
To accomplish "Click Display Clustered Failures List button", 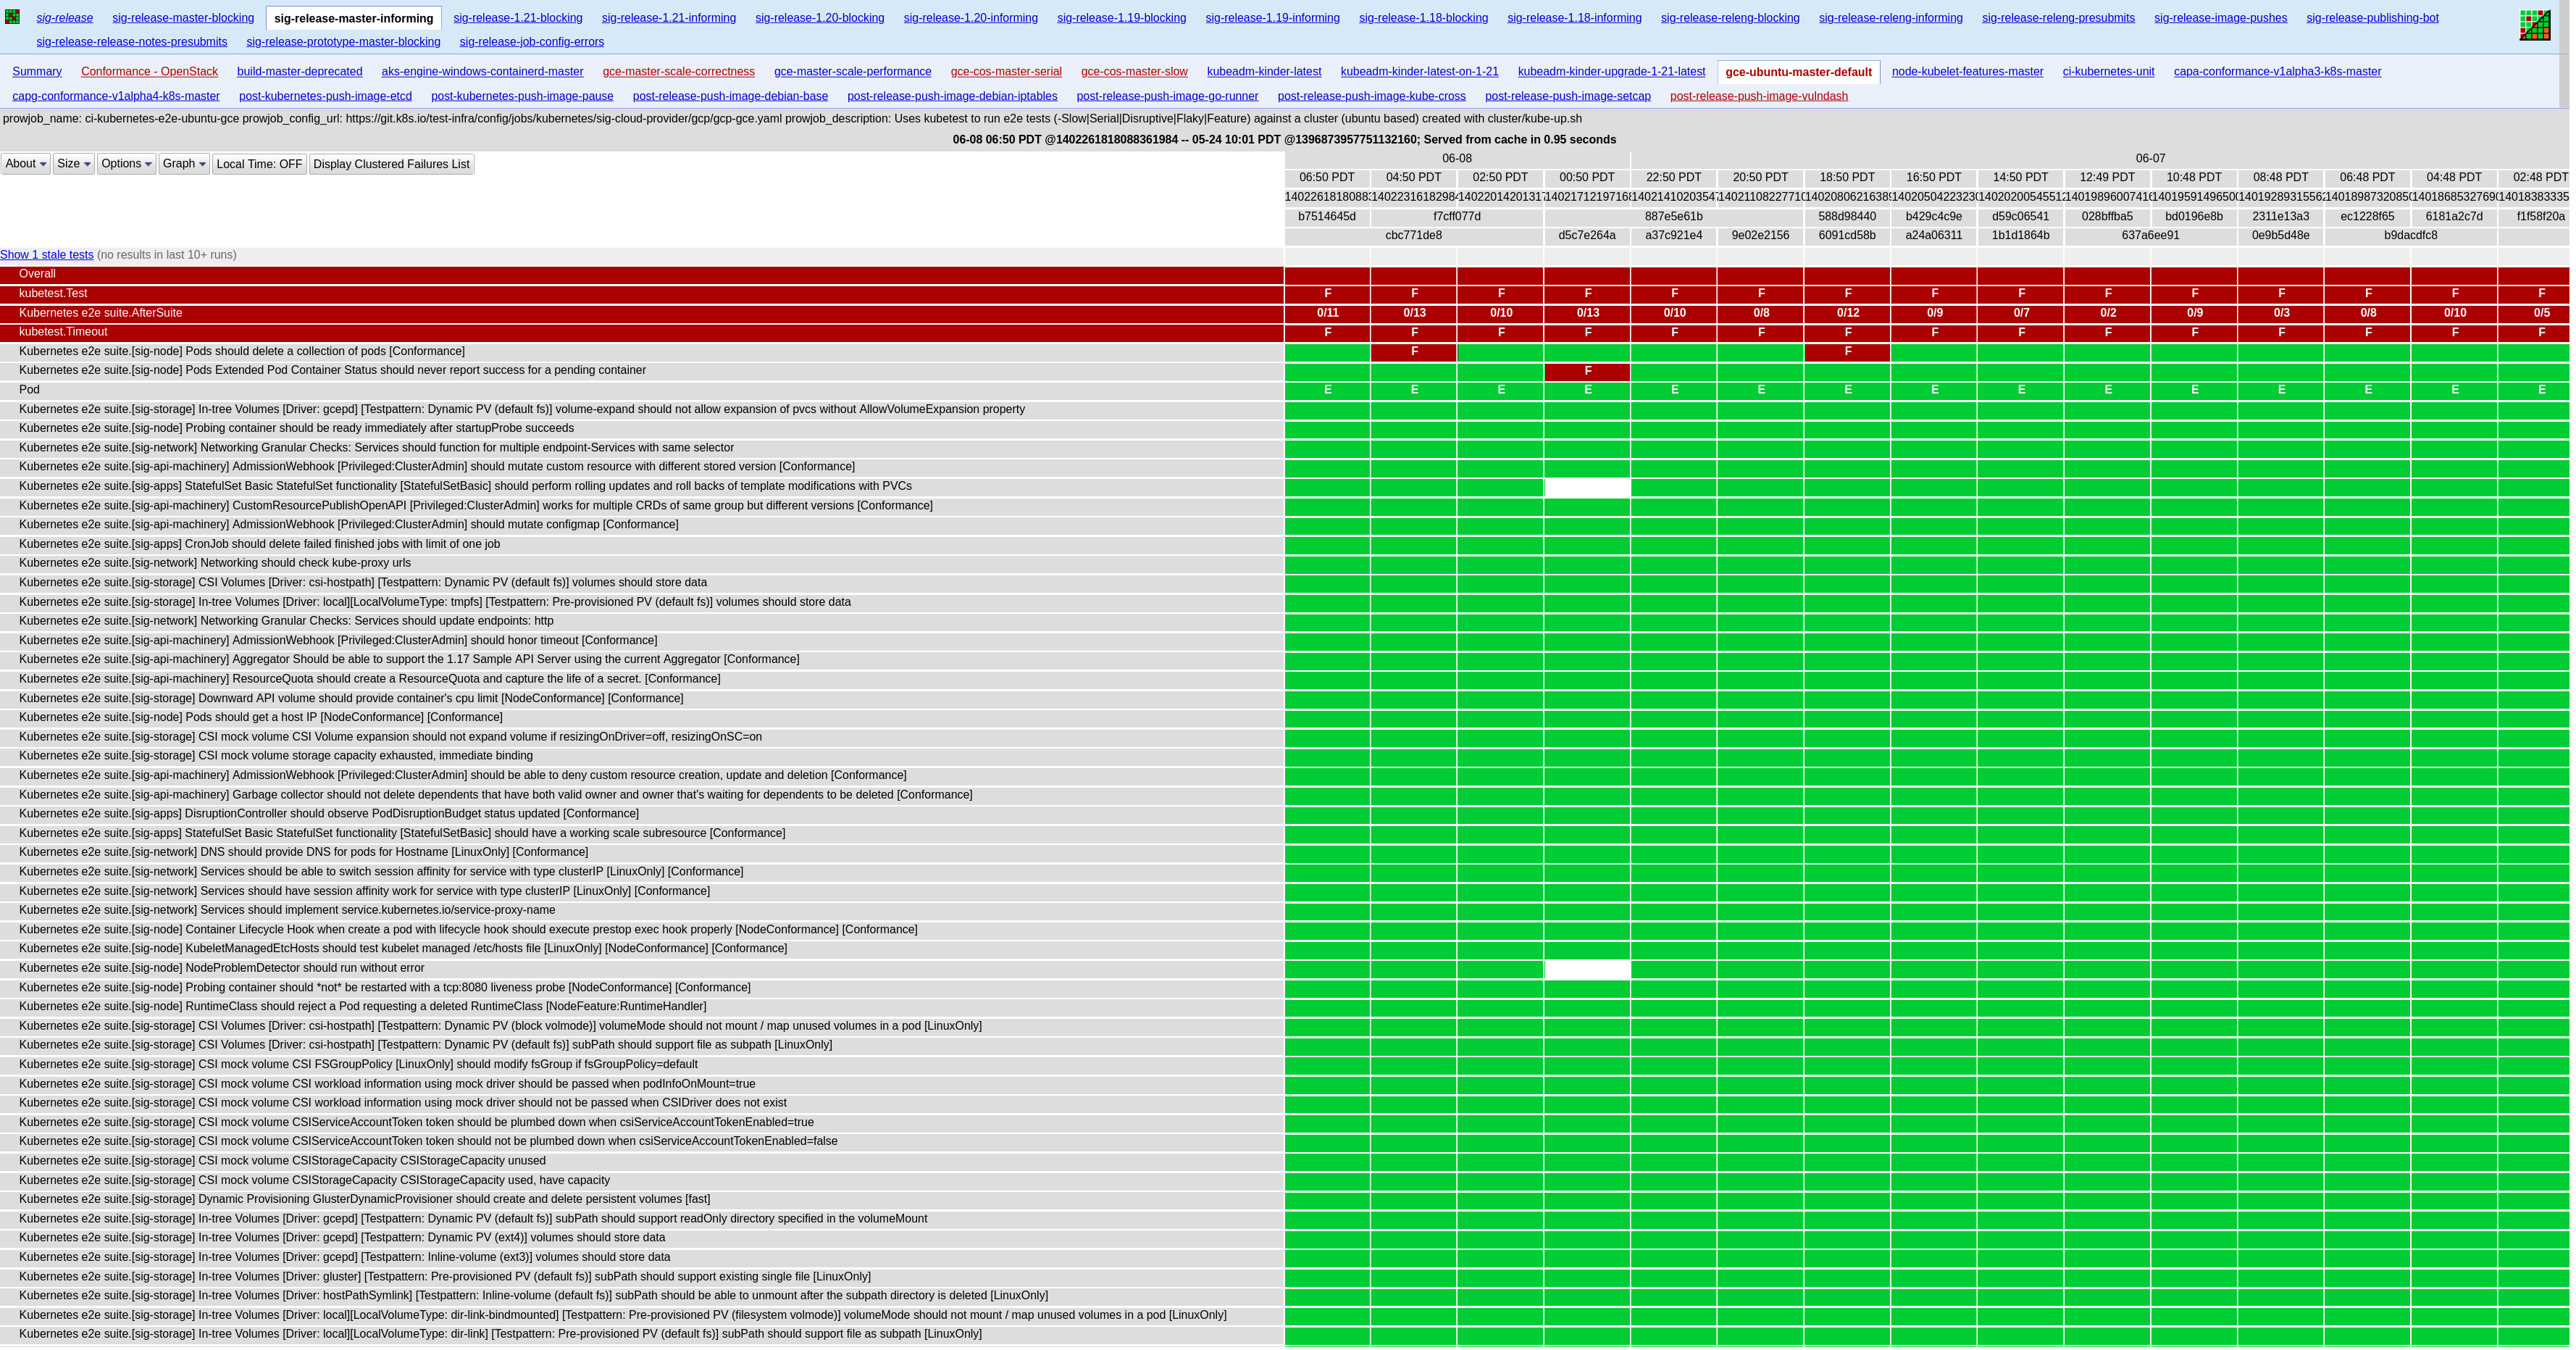I will 391,164.
